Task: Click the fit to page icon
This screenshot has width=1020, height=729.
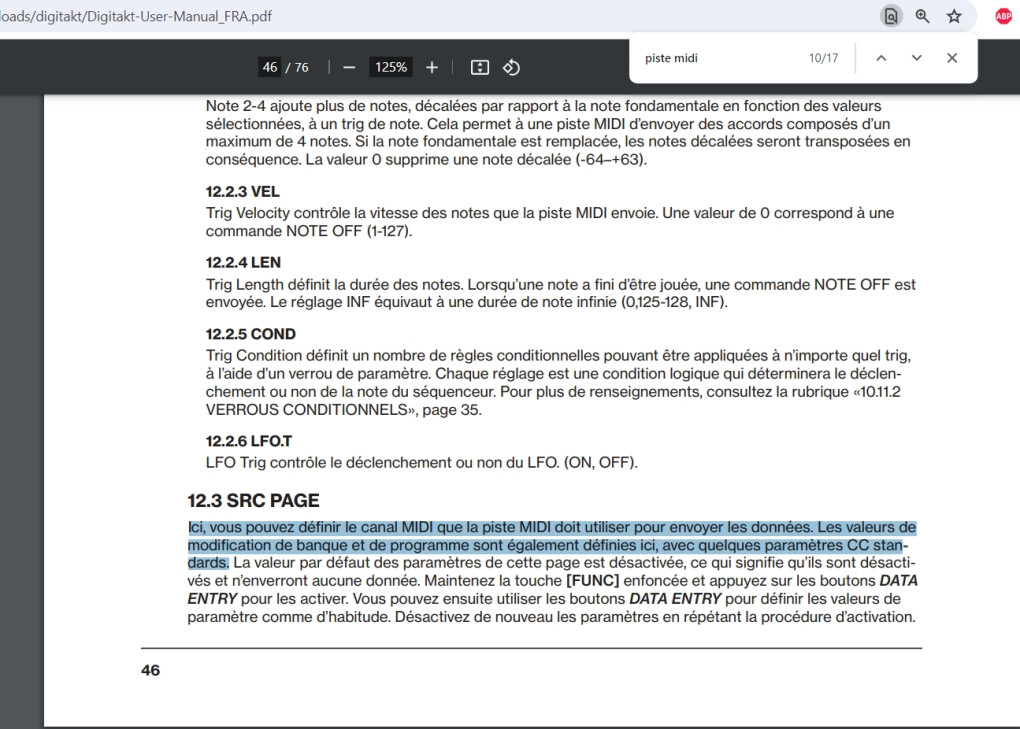Action: [479, 67]
